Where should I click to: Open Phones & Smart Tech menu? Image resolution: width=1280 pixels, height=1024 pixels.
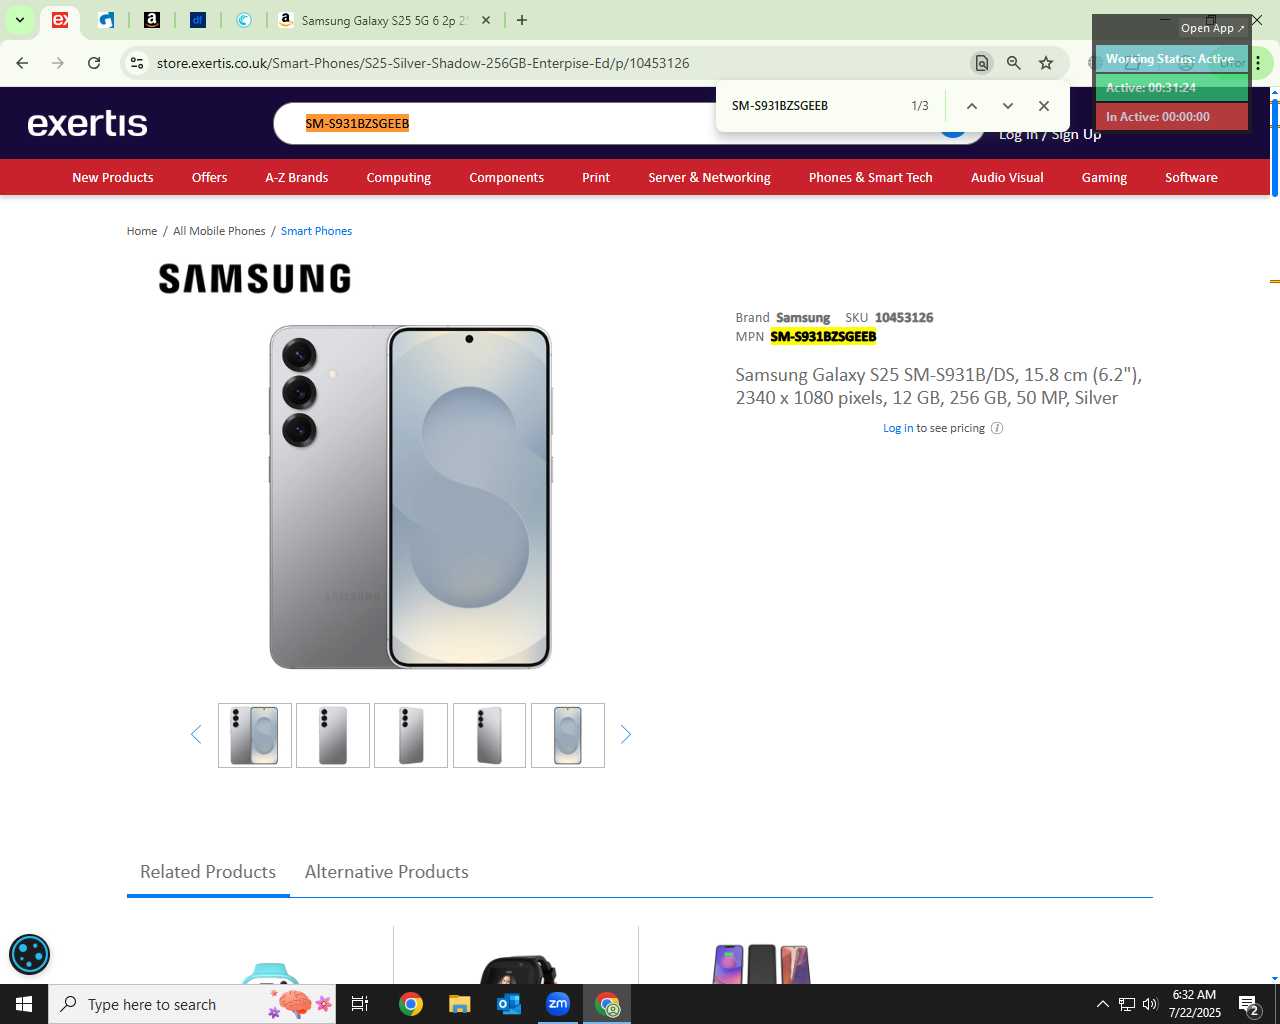pyautogui.click(x=871, y=177)
